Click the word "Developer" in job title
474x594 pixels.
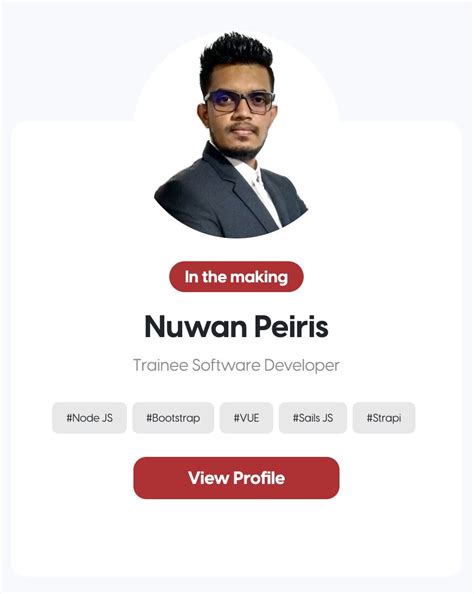point(302,366)
